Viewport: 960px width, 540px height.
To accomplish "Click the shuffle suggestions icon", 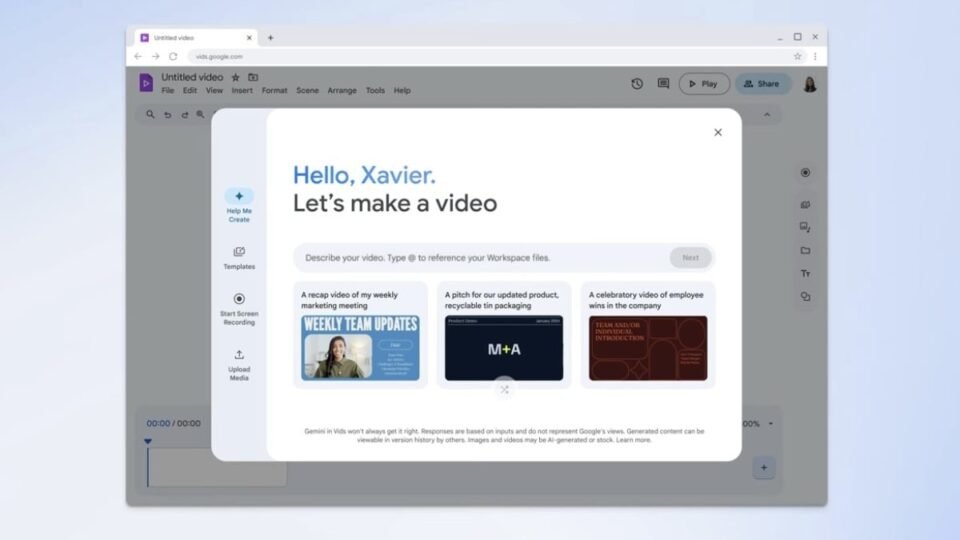I will (x=504, y=389).
